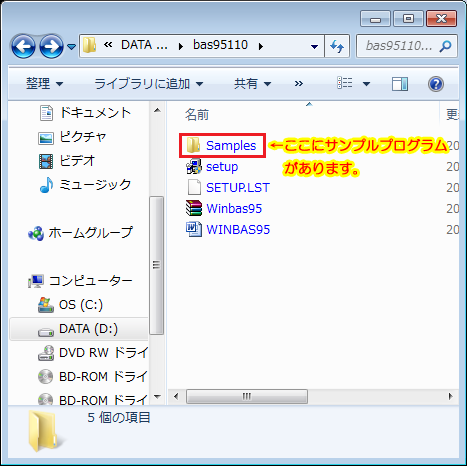The height and width of the screenshot is (466, 467).
Task: Open the 共有 menu
Action: click(252, 83)
